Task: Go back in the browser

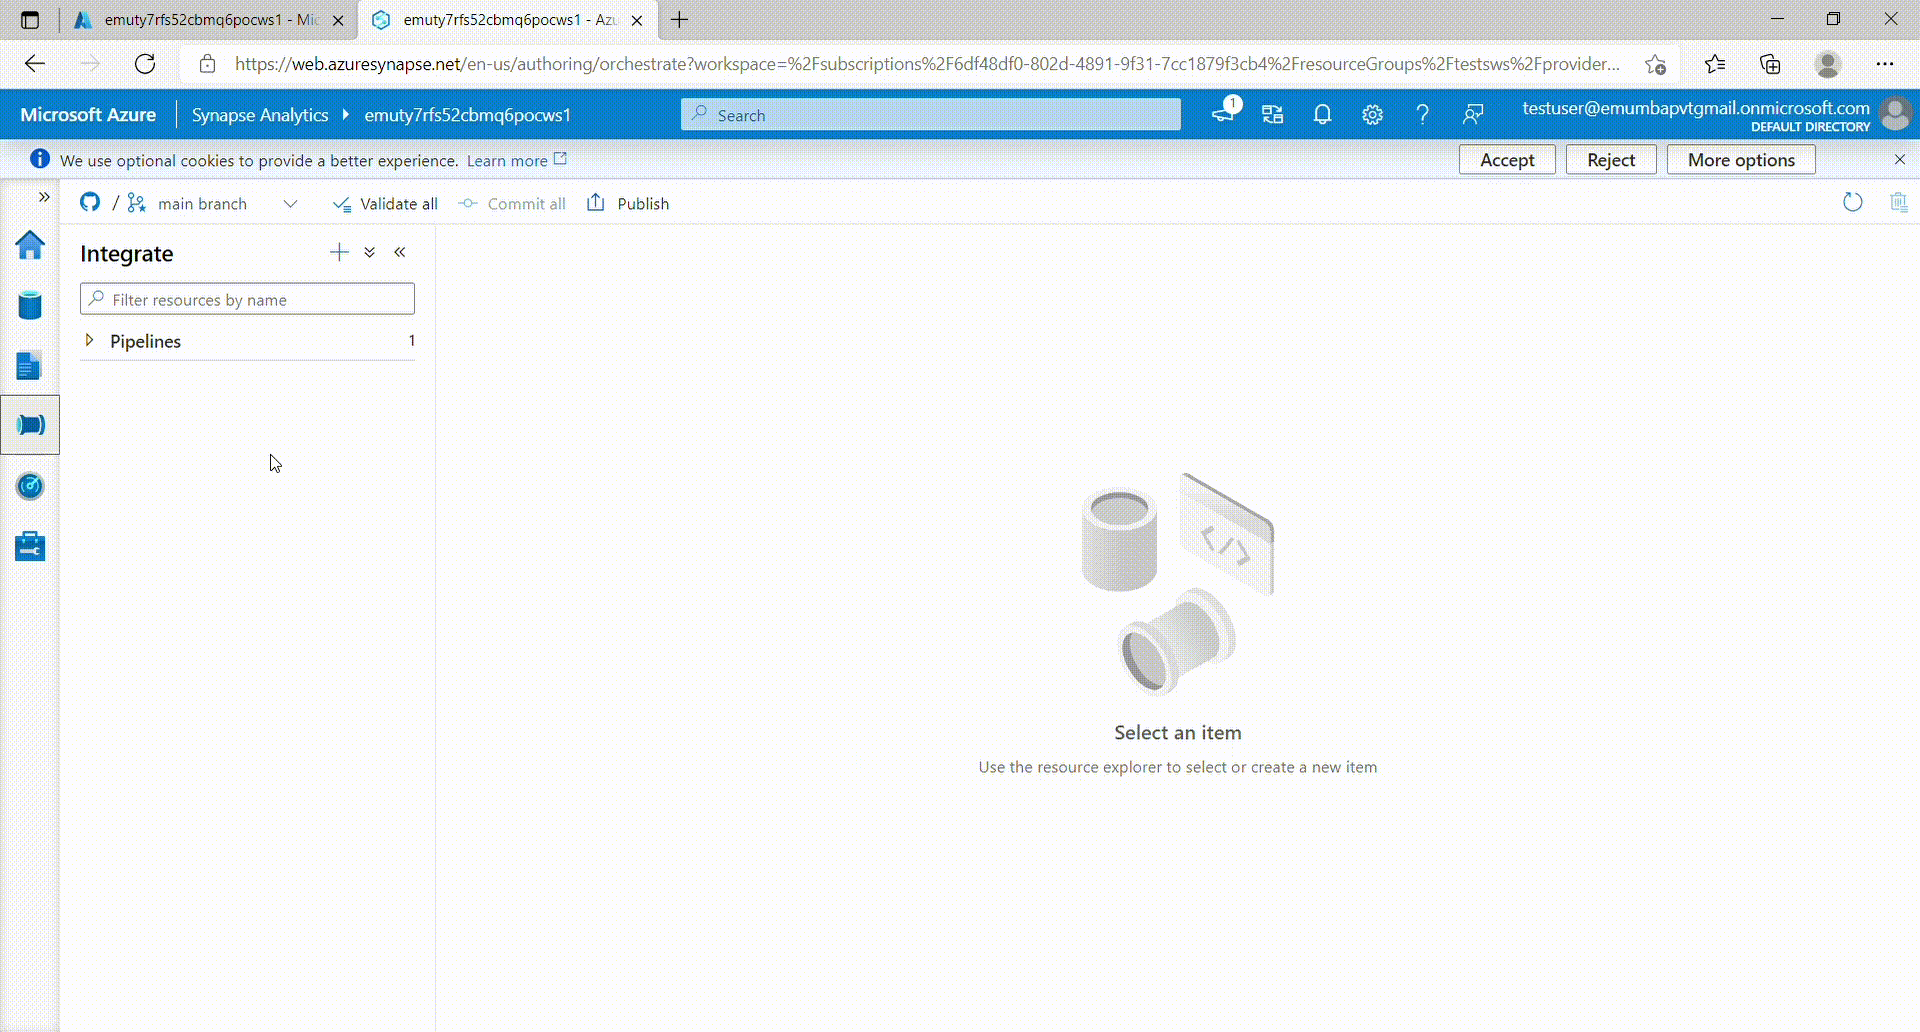Action: 35,64
